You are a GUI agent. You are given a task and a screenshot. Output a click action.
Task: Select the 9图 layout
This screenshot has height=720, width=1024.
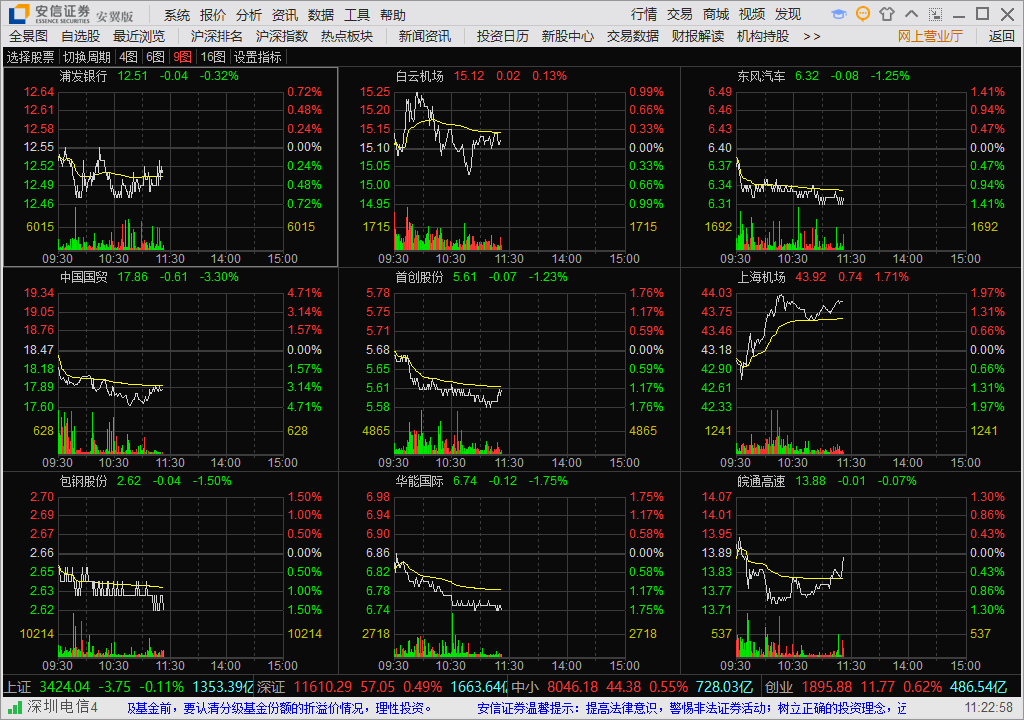182,57
